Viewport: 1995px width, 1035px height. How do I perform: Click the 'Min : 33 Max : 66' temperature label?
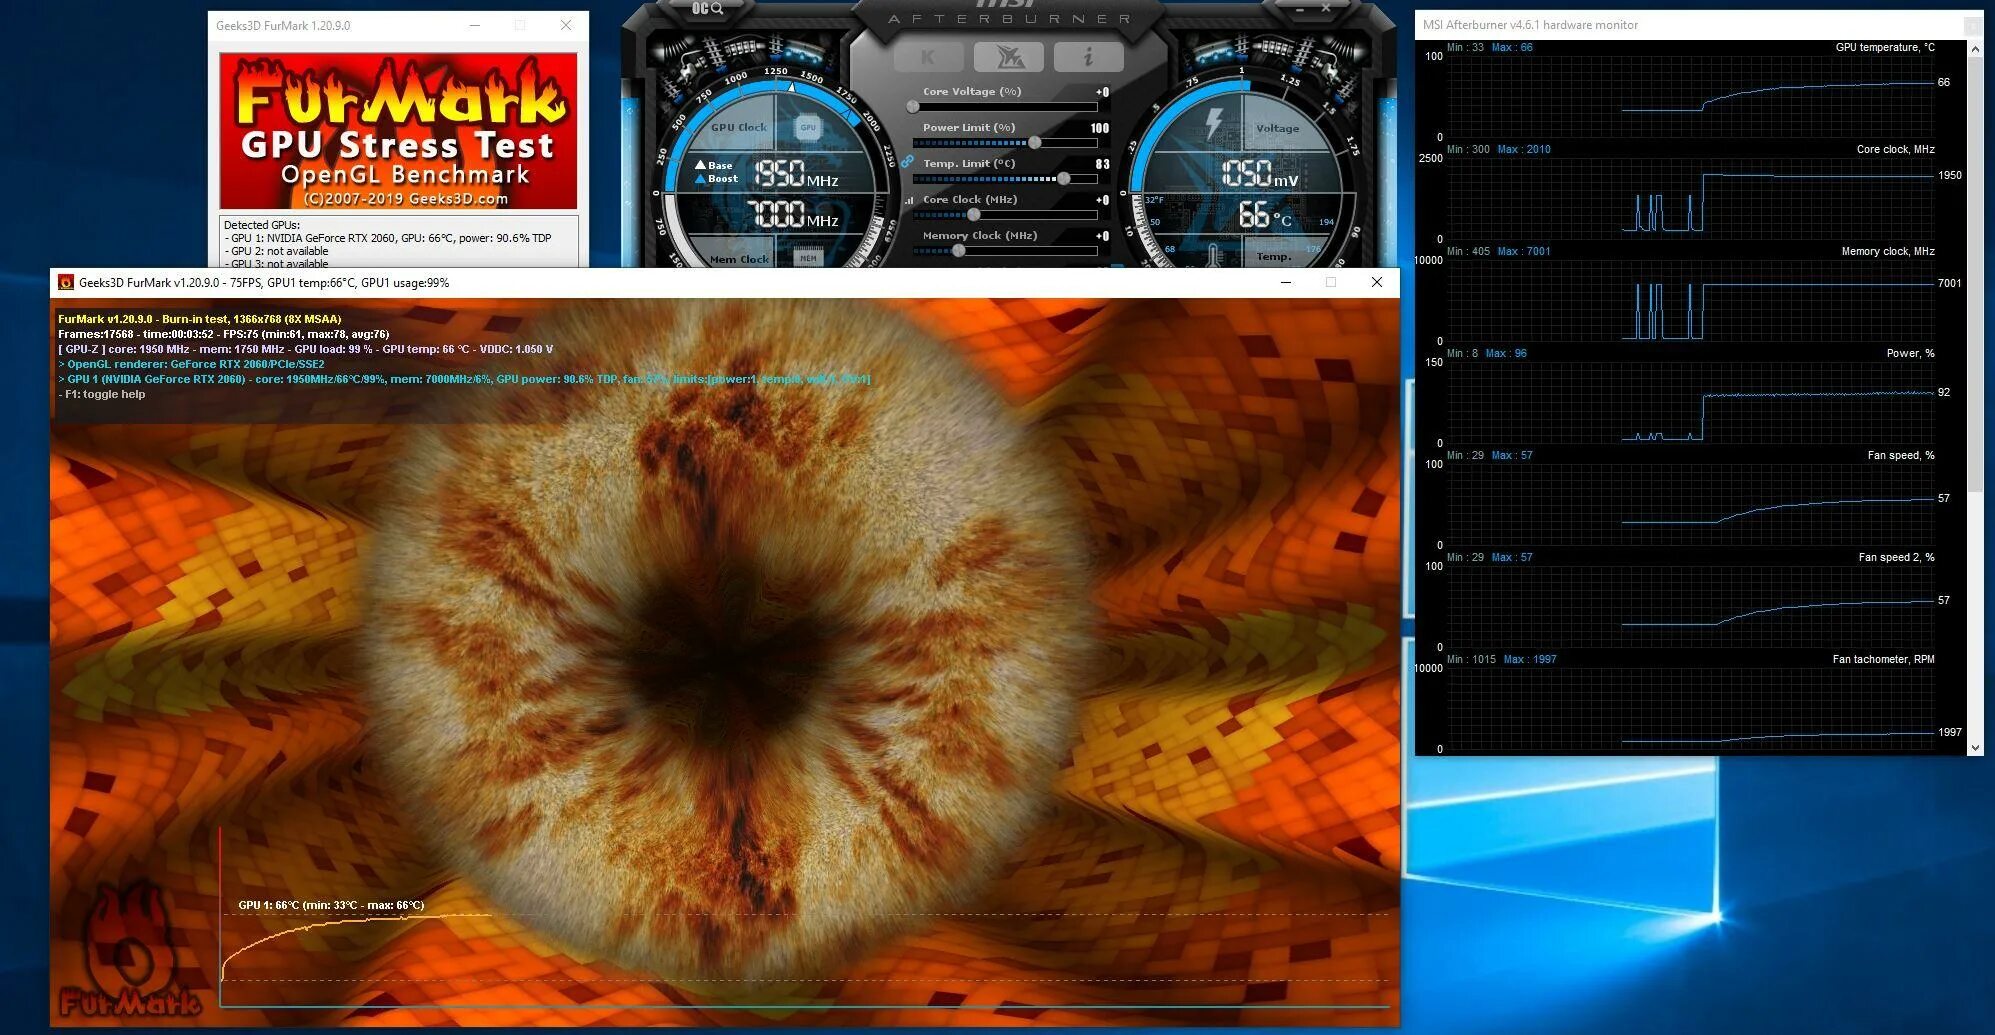tap(1489, 47)
